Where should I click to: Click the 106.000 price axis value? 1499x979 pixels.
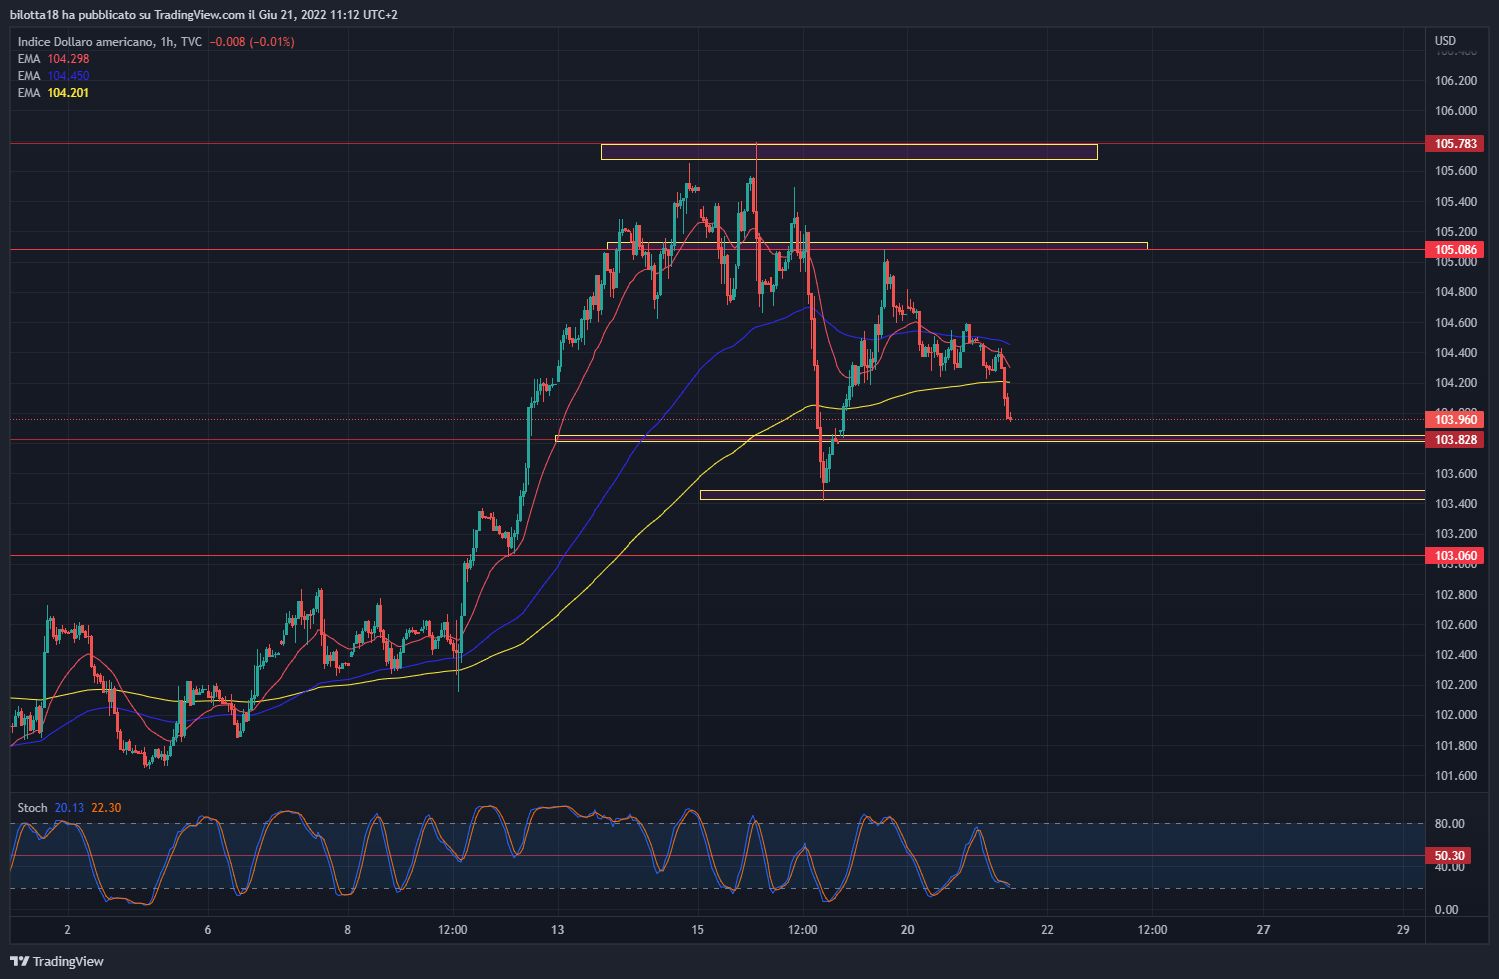point(1456,111)
